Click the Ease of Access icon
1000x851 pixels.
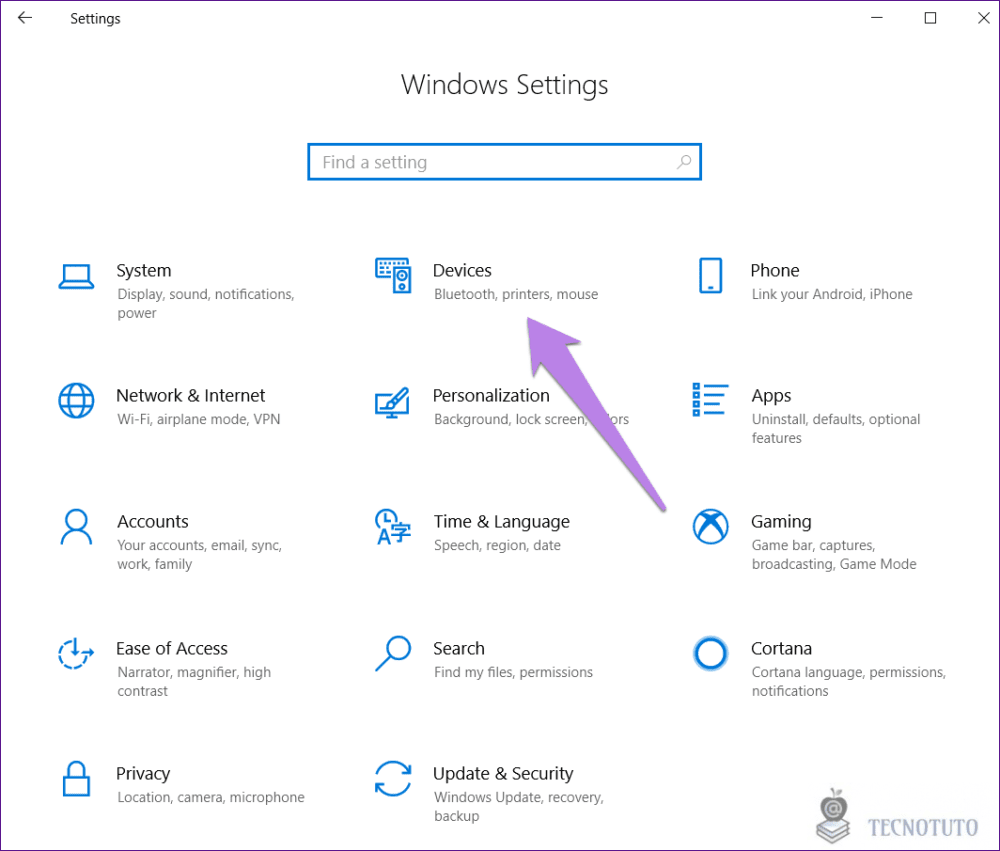[x=77, y=653]
